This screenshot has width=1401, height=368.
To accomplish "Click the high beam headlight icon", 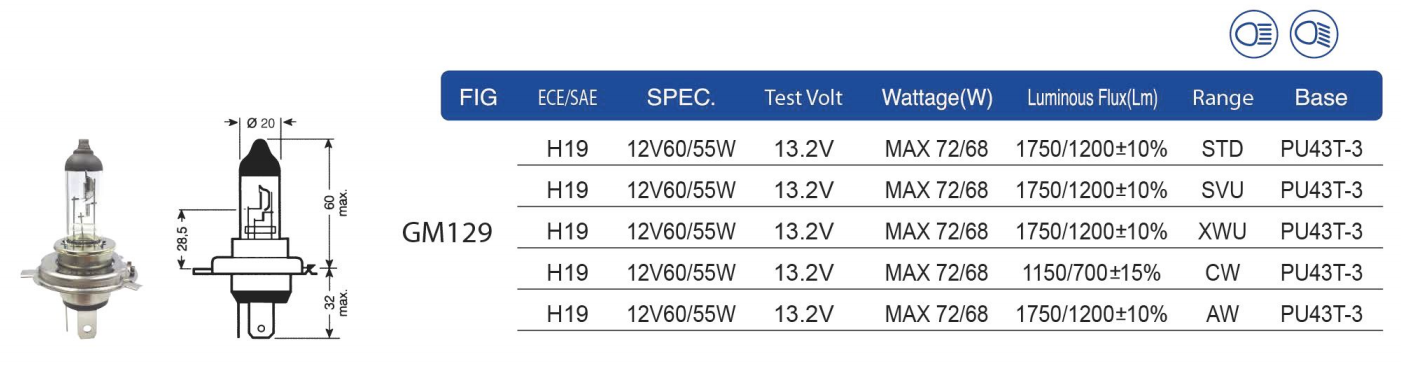I will coord(1254,35).
